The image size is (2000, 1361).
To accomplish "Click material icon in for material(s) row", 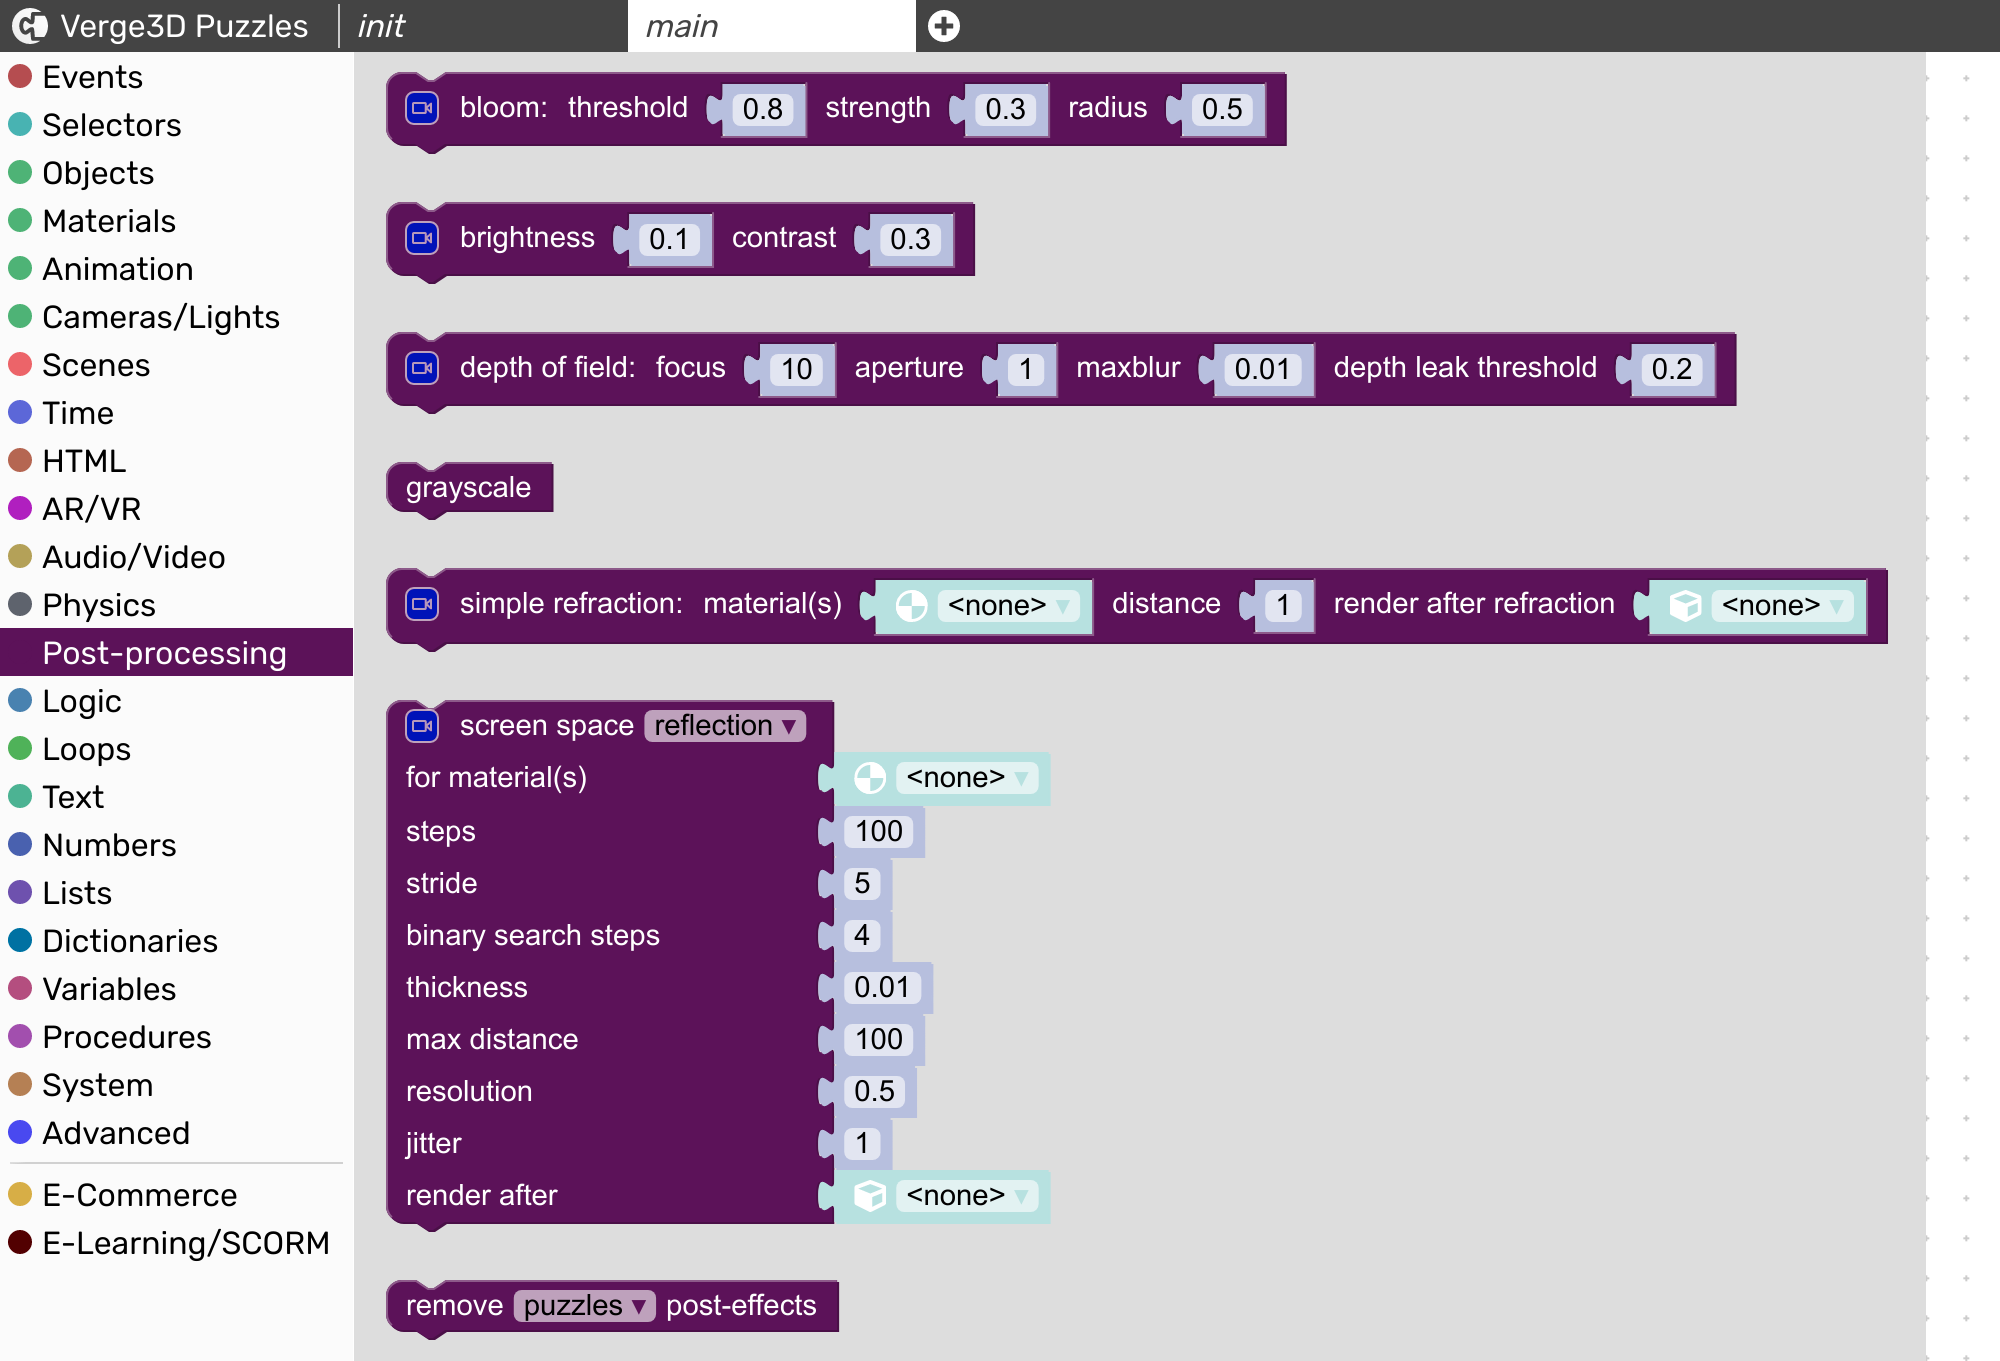I will [870, 778].
